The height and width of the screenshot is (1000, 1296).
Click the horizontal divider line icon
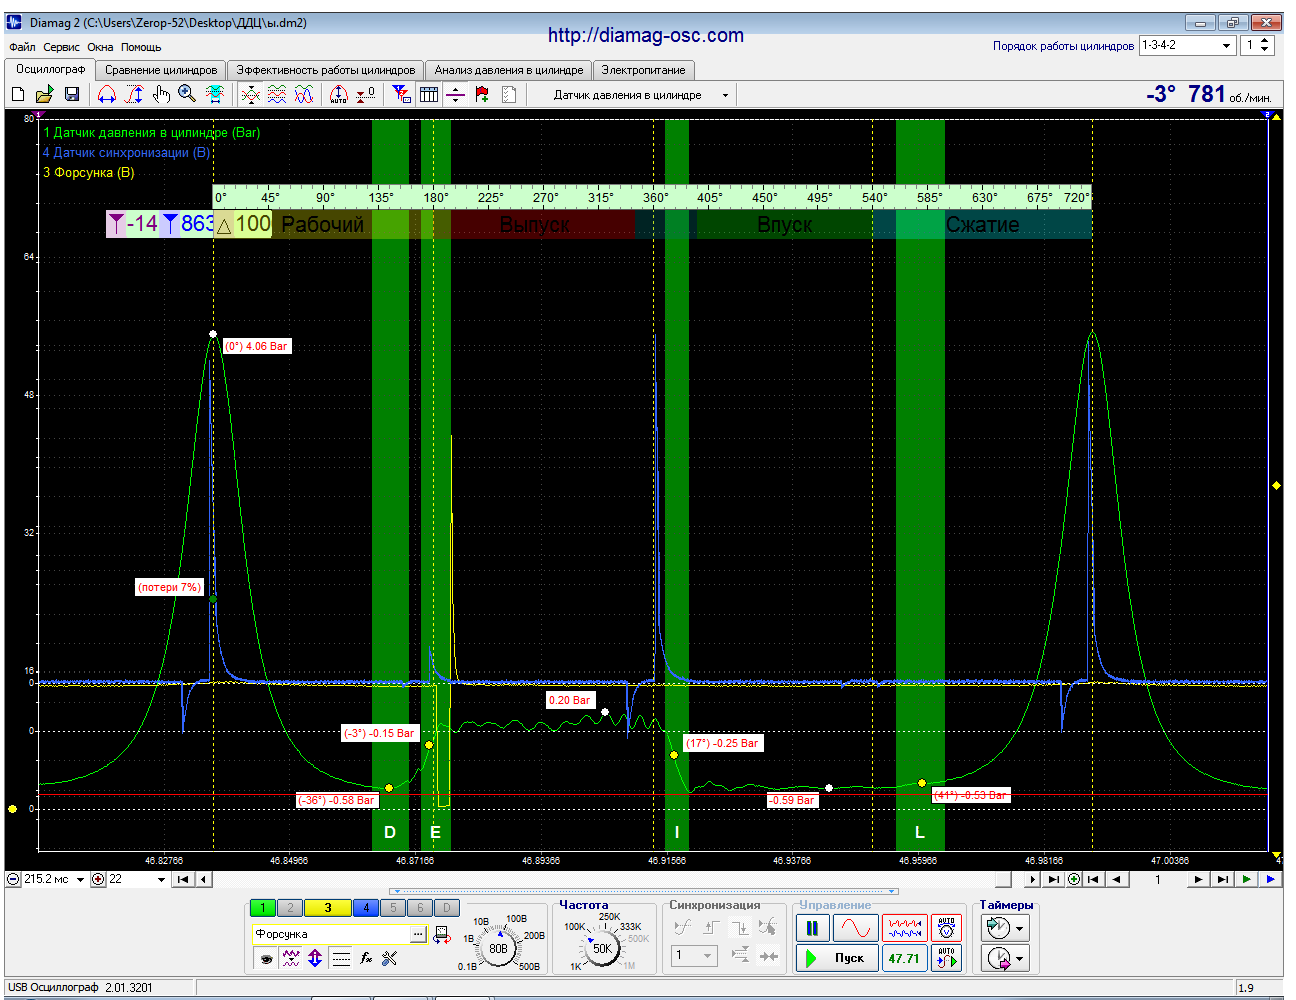(455, 94)
